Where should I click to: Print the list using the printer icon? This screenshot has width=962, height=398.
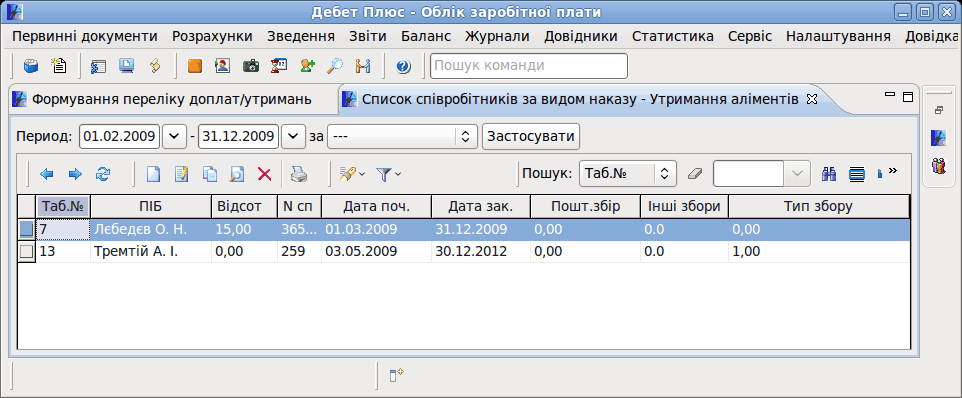[x=299, y=175]
